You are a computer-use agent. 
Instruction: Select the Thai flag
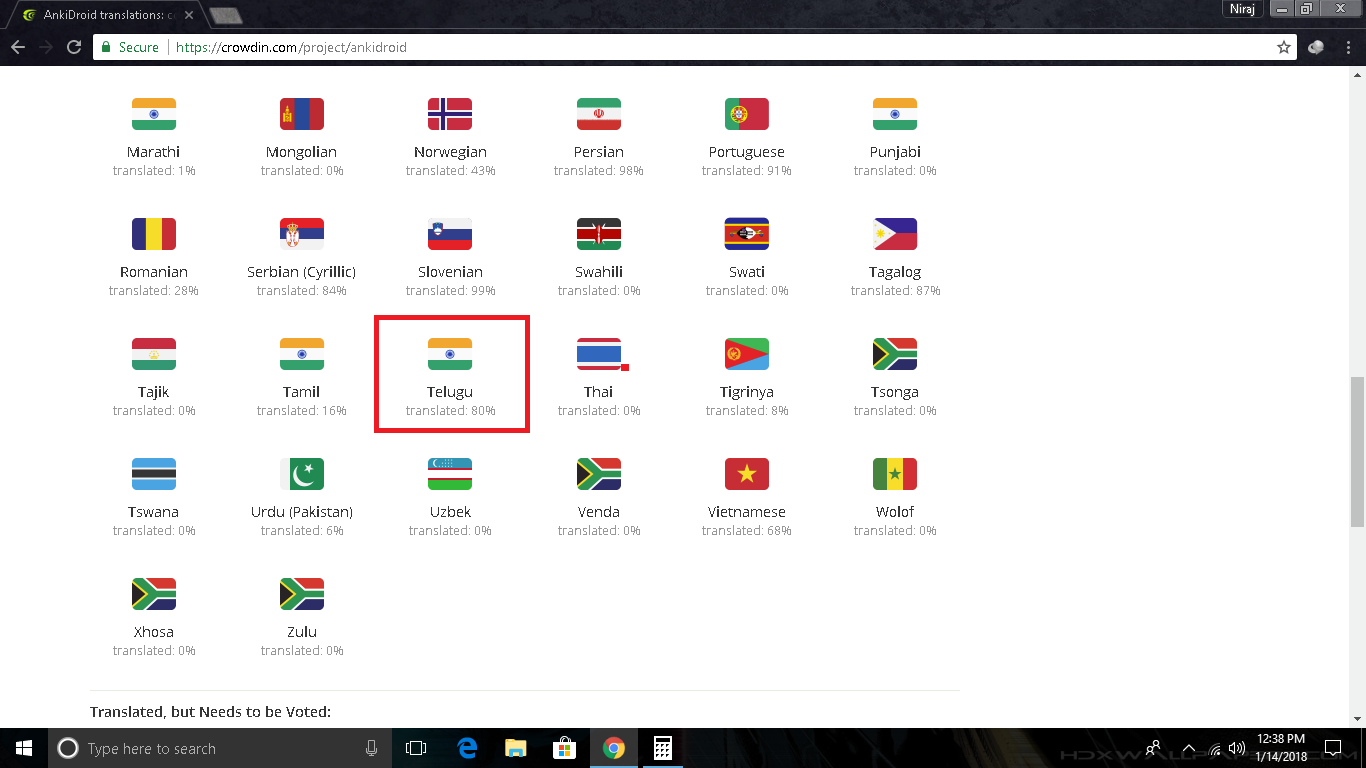point(599,354)
